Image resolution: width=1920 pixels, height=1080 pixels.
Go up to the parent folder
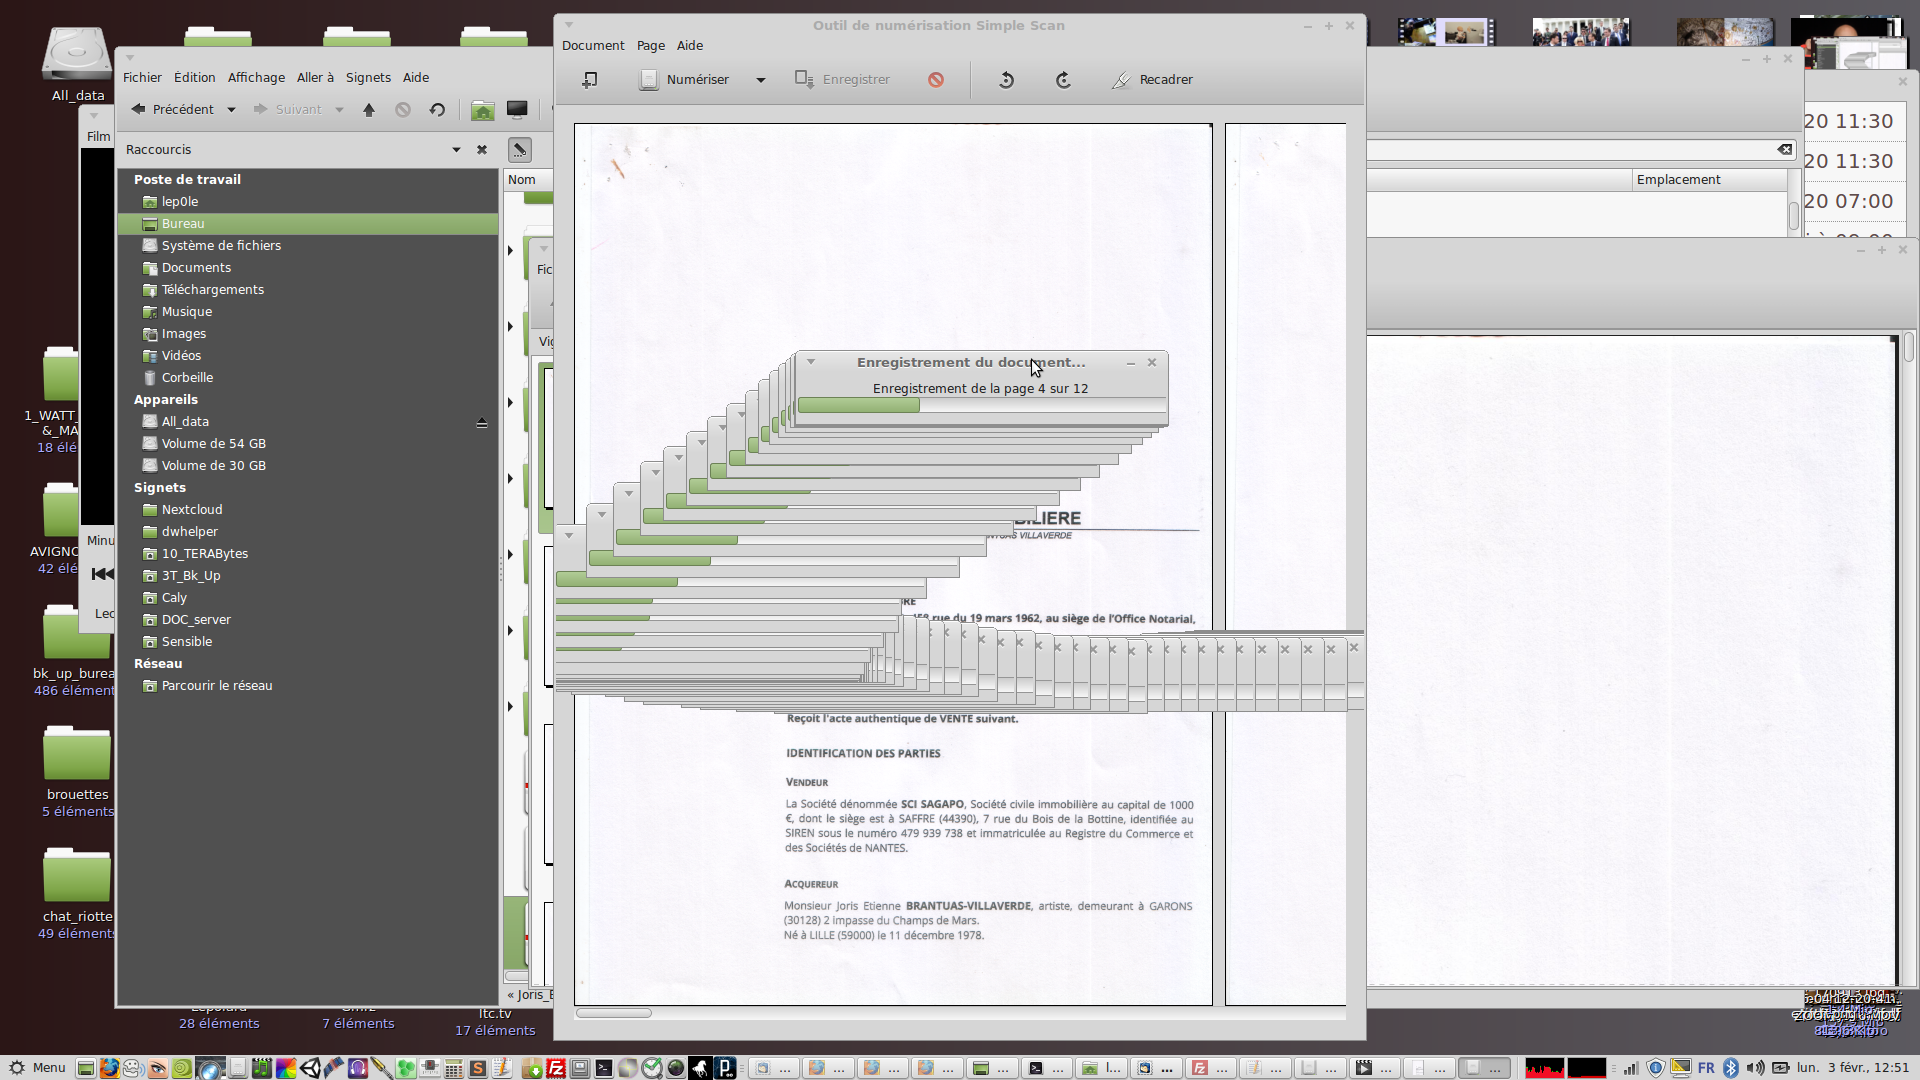tap(369, 110)
